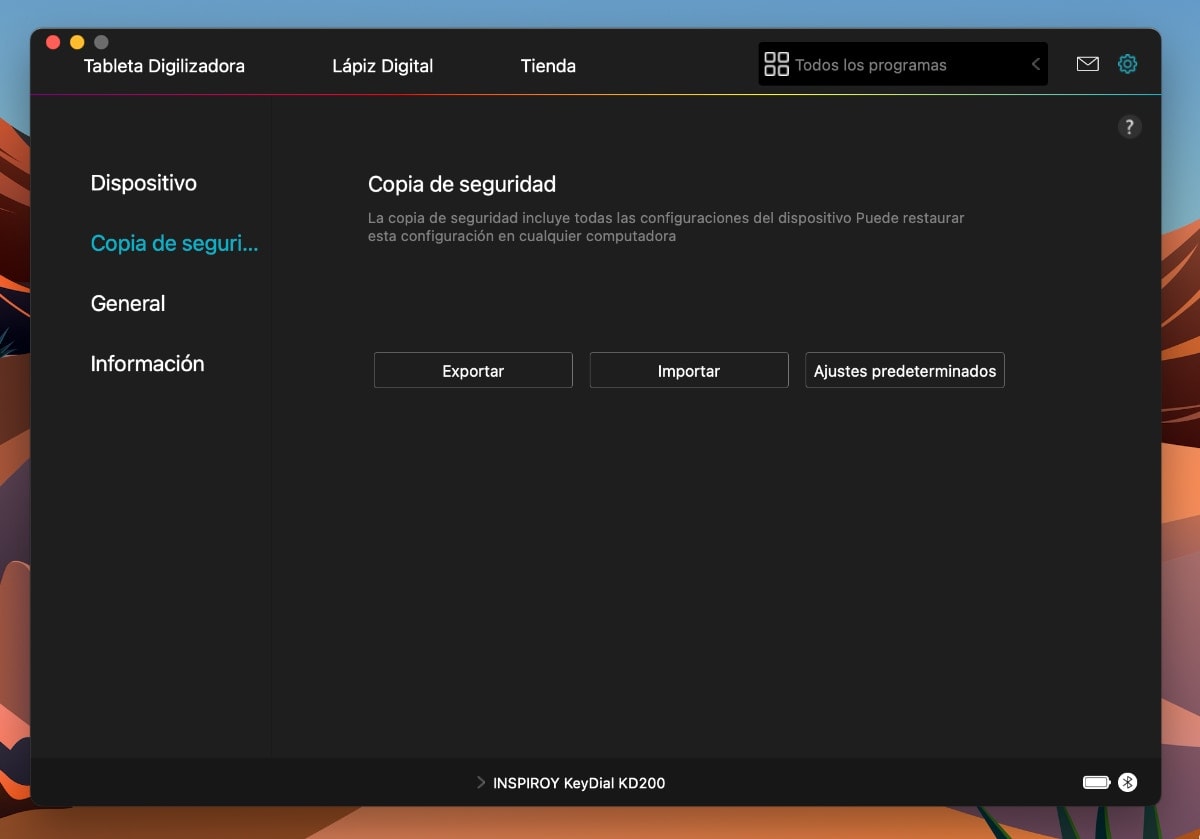Viewport: 1200px width, 839px height.
Task: Open the settings gear icon
Action: point(1128,63)
